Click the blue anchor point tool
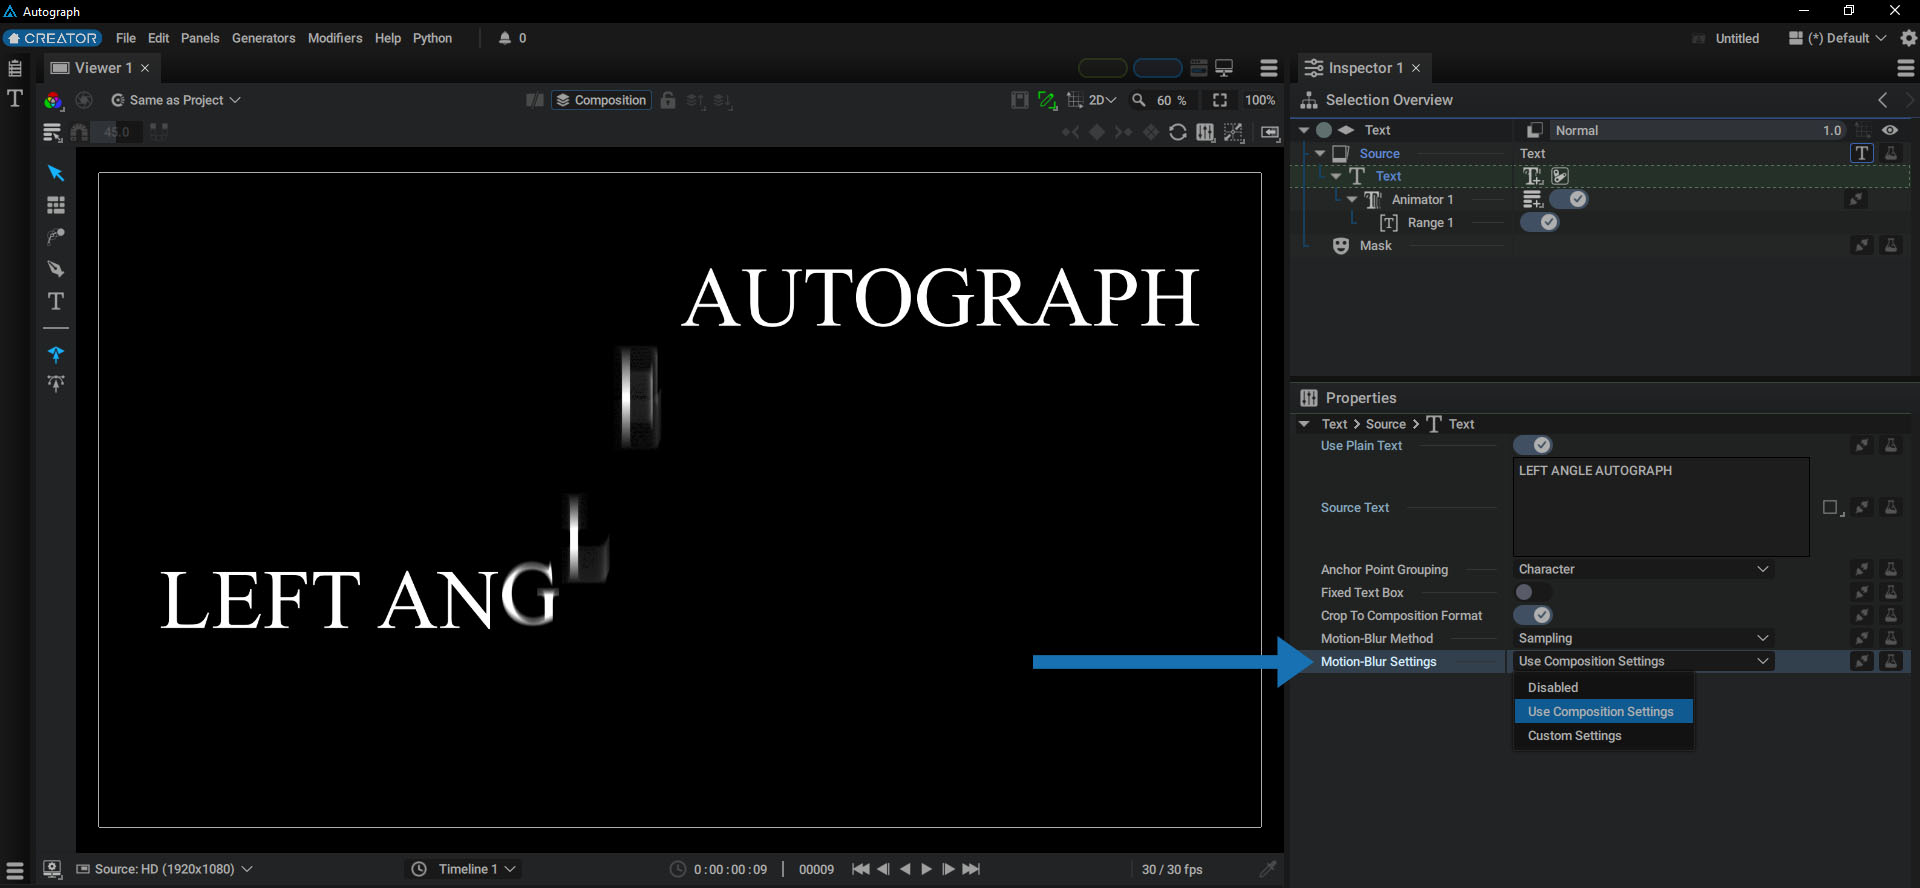1920x888 pixels. (56, 354)
